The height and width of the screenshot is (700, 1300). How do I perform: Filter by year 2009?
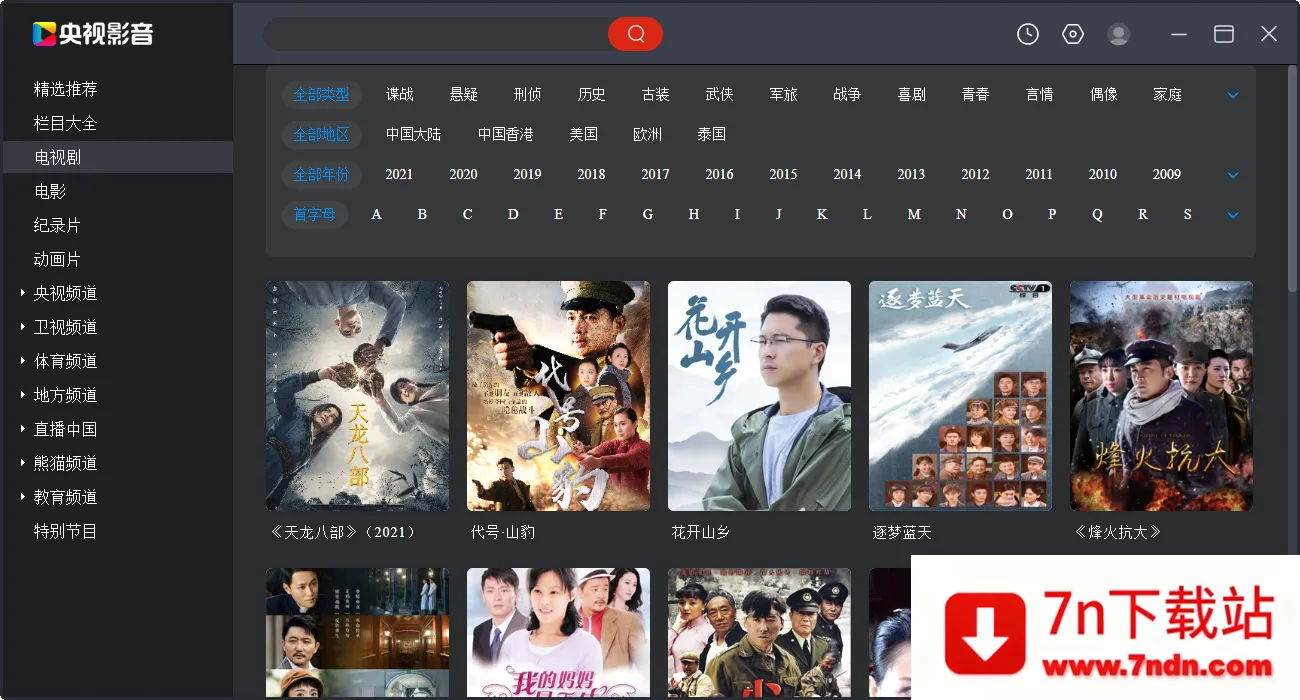point(1167,174)
